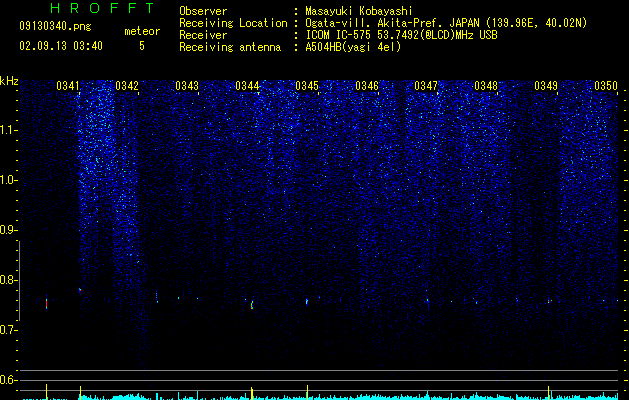629x400 pixels.
Task: Click the 0342 time marker
Action: [127, 86]
